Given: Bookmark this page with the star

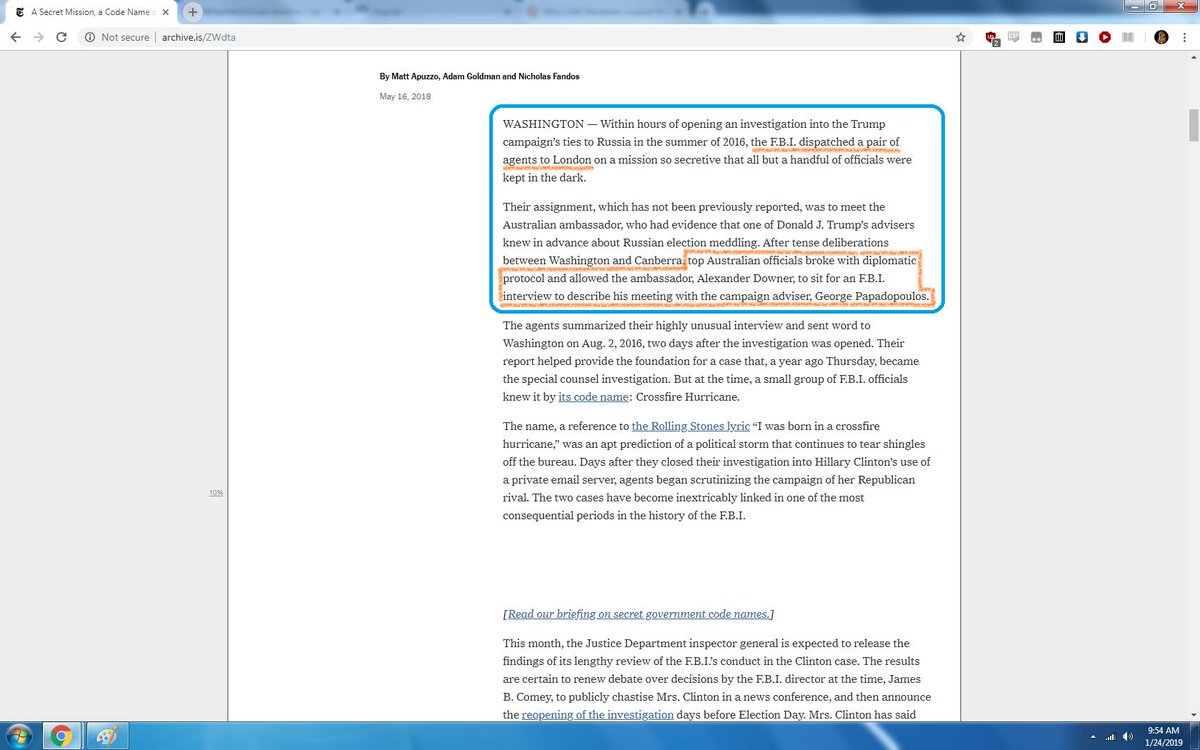Looking at the screenshot, I should [x=961, y=37].
